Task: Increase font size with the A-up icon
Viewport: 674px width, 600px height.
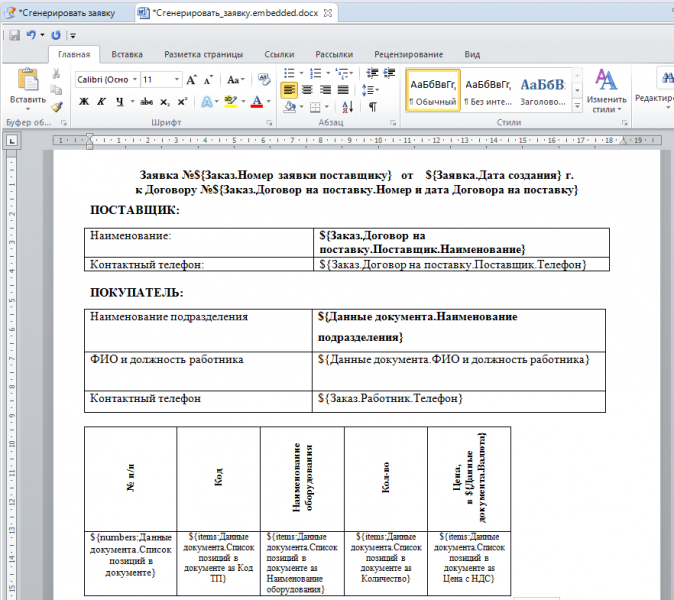Action: pyautogui.click(x=191, y=80)
